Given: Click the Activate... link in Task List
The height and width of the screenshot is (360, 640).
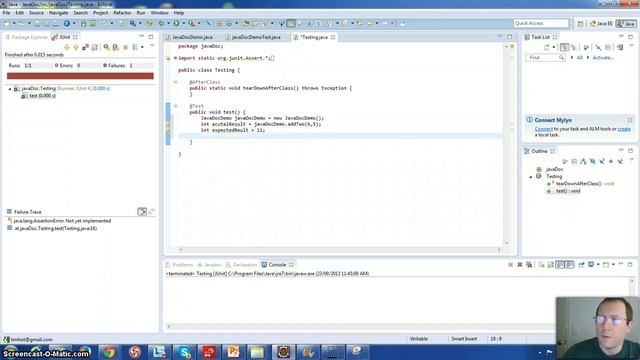Looking at the screenshot, I should (603, 58).
